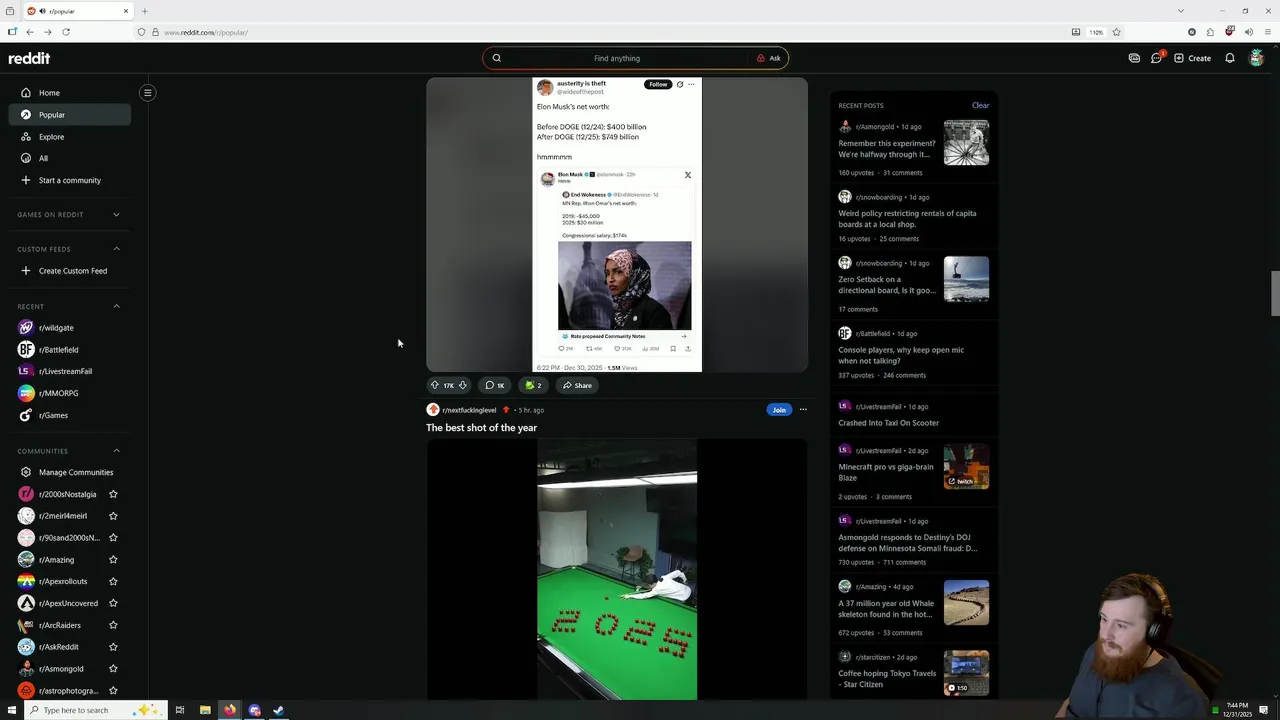Open r/nextfuckinglevel community link

[x=469, y=410]
